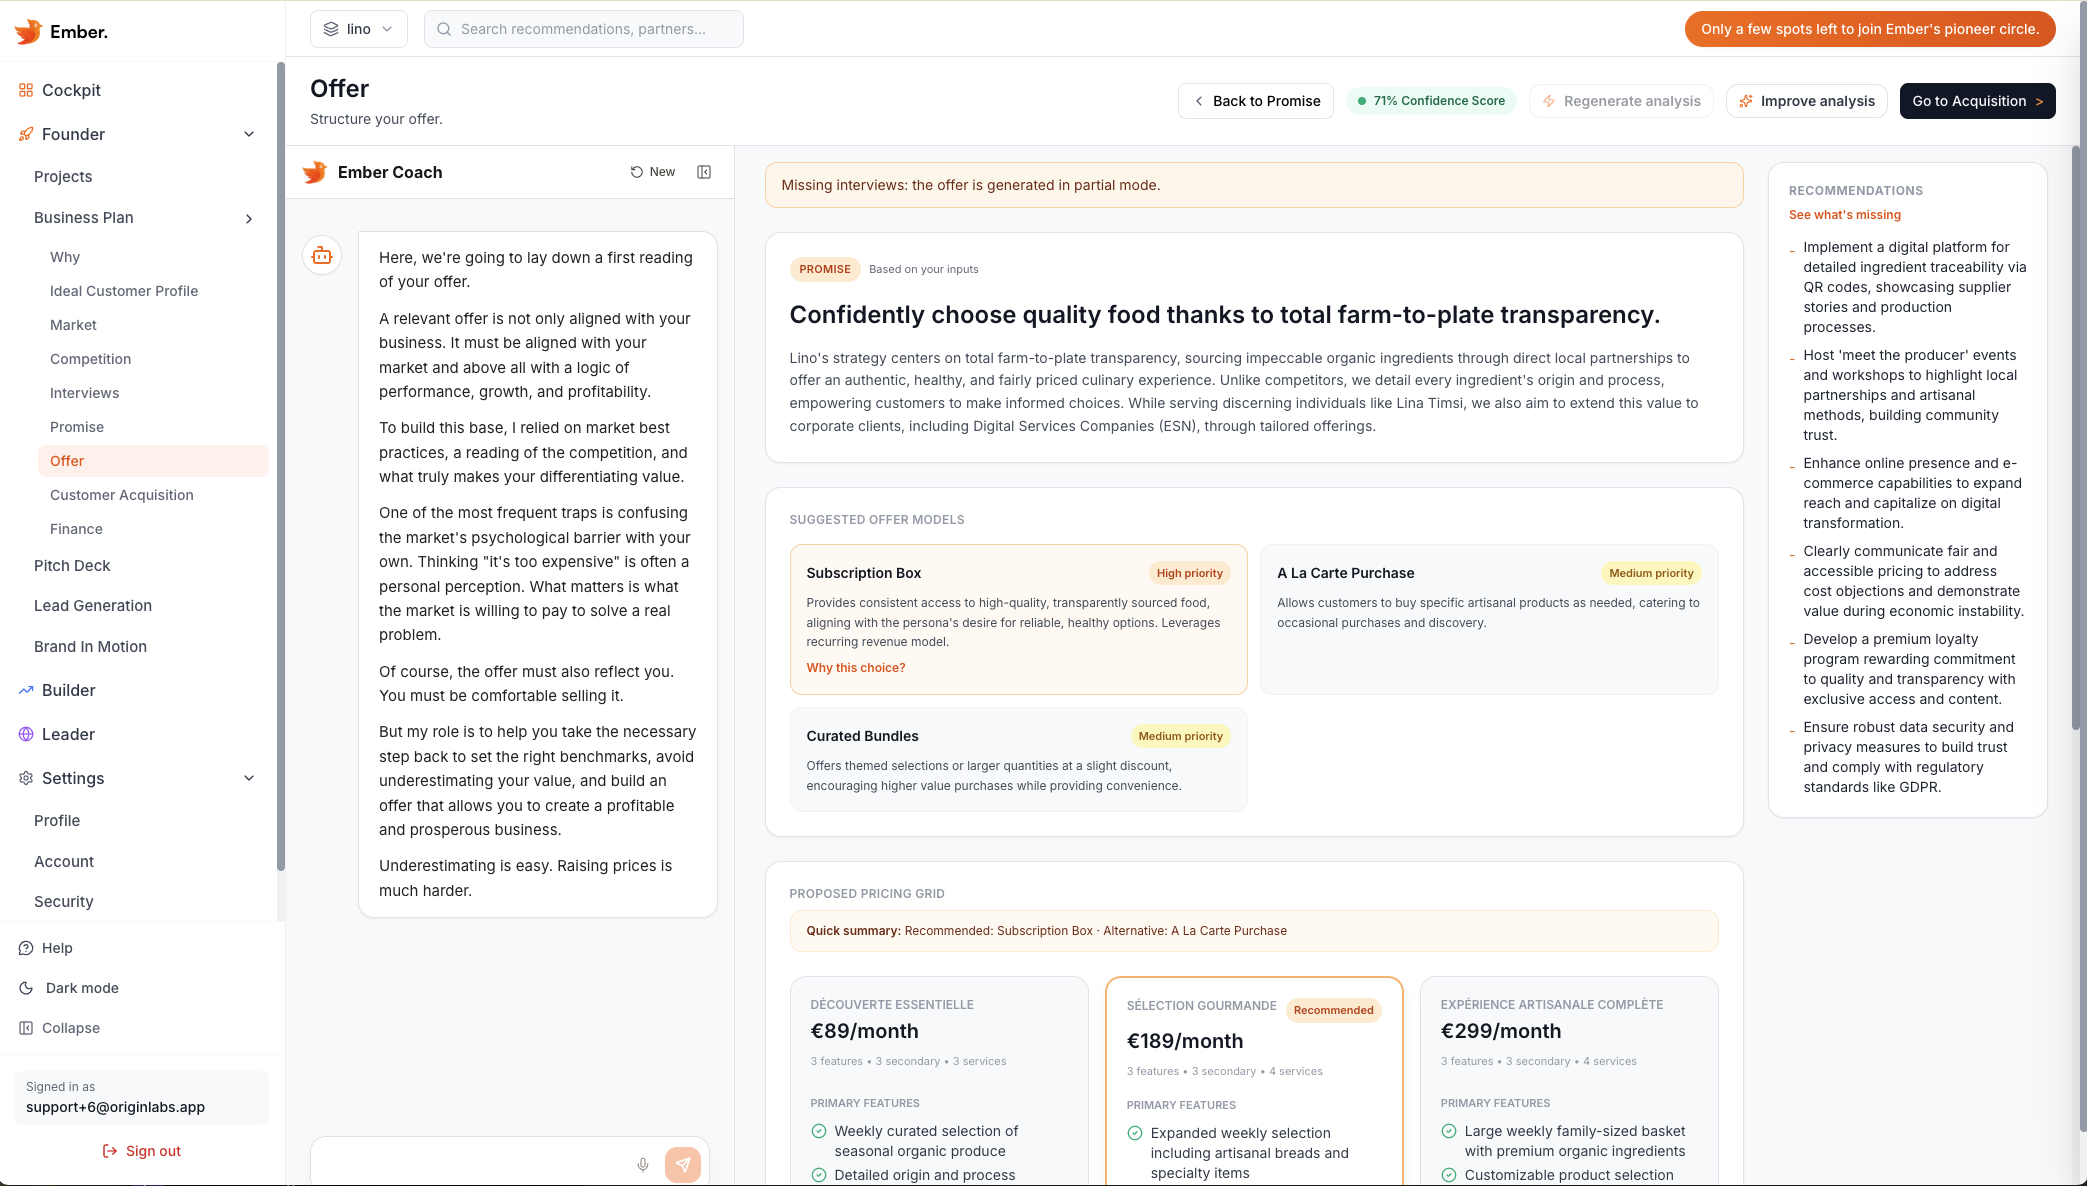The width and height of the screenshot is (2087, 1186).
Task: Open the lino workspace dropdown
Action: click(358, 29)
